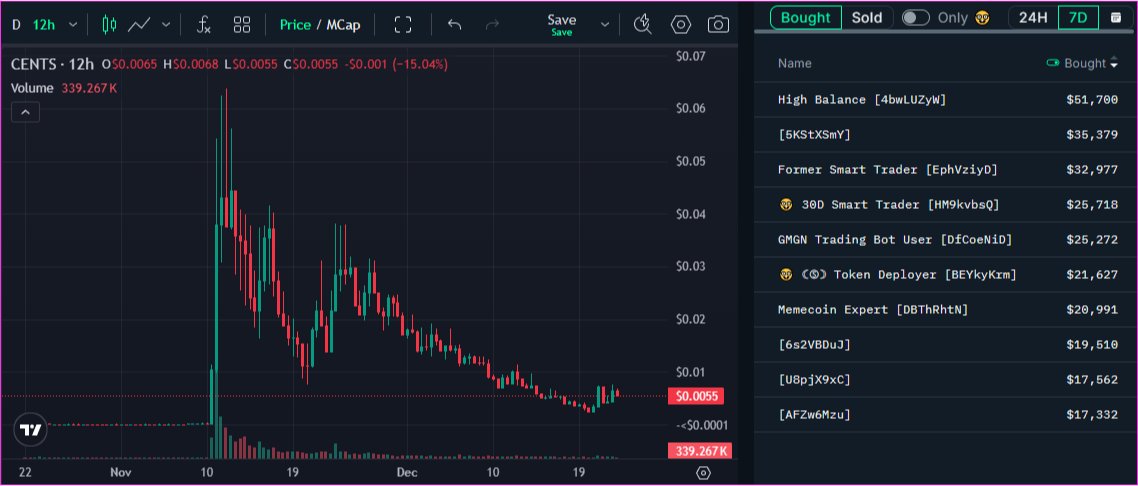Switch chart to Price view
1138x486 pixels.
pyautogui.click(x=295, y=25)
